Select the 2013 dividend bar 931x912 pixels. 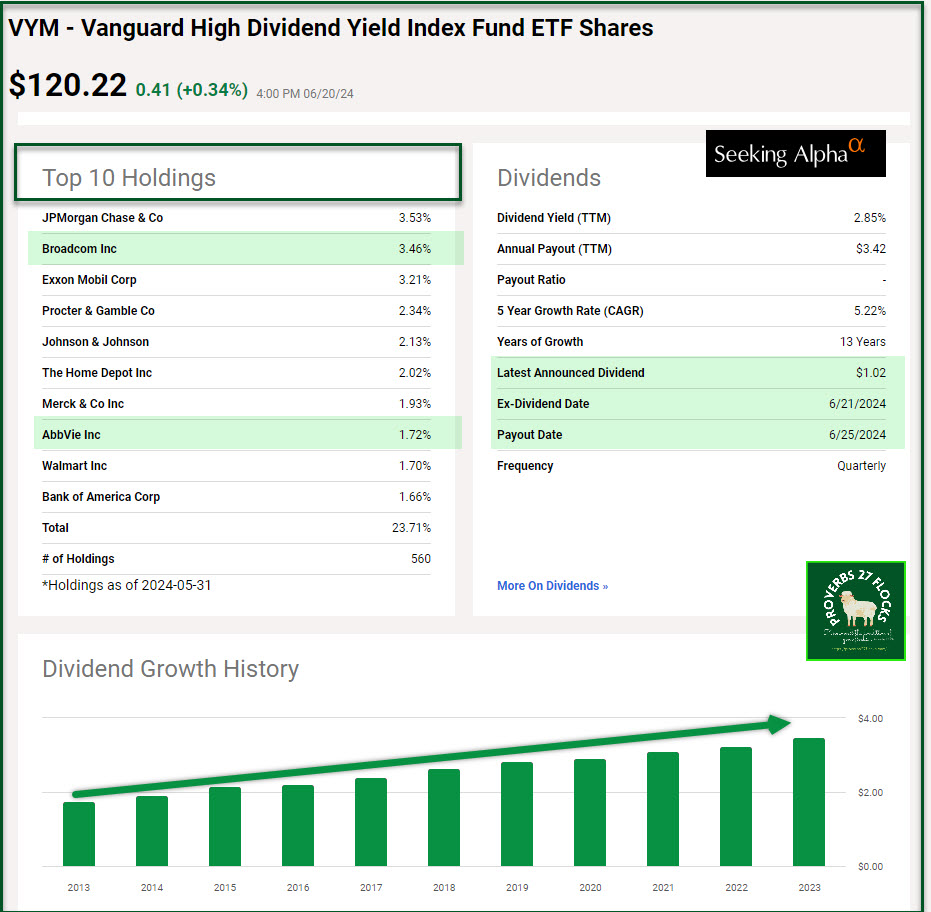point(79,833)
